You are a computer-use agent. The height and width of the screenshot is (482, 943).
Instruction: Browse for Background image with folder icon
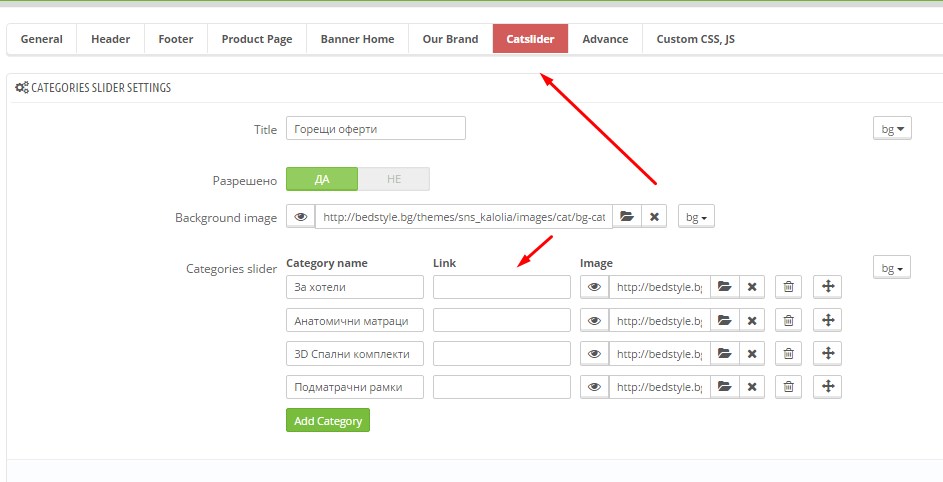[627, 217]
